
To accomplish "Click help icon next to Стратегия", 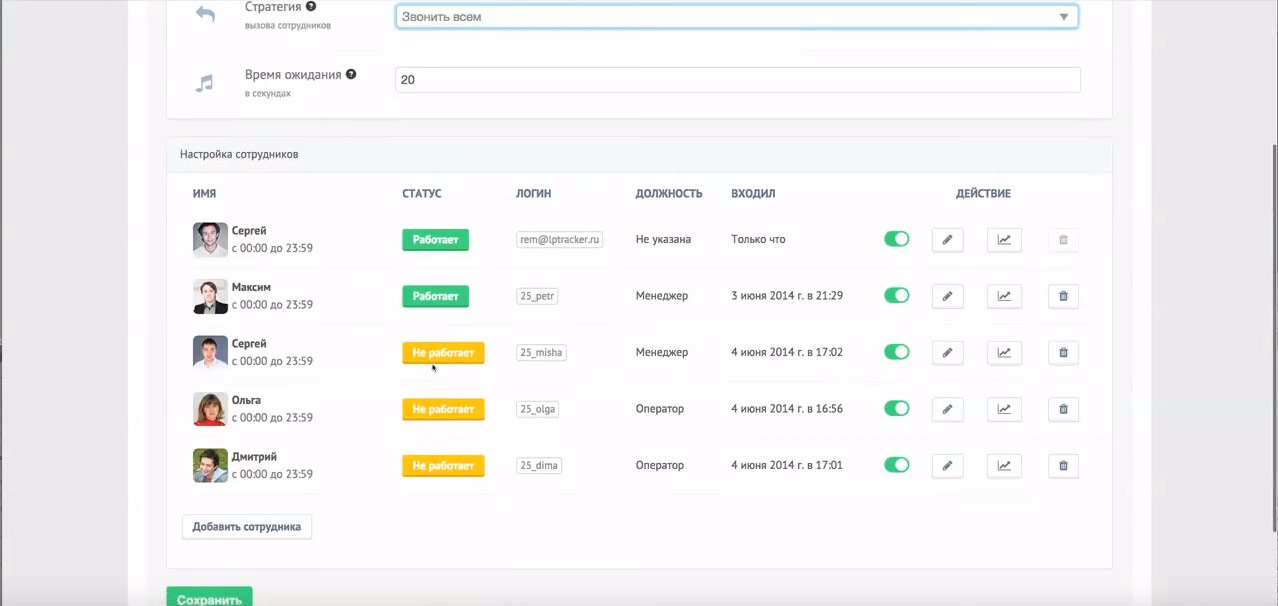I will (311, 7).
